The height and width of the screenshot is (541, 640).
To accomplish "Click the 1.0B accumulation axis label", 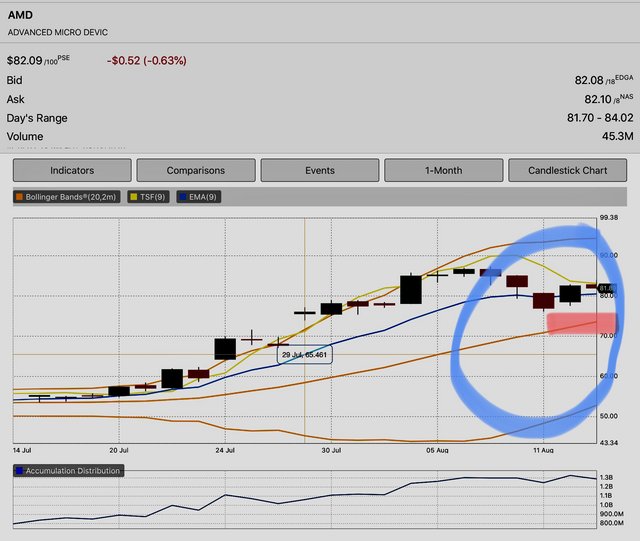I will click(606, 505).
